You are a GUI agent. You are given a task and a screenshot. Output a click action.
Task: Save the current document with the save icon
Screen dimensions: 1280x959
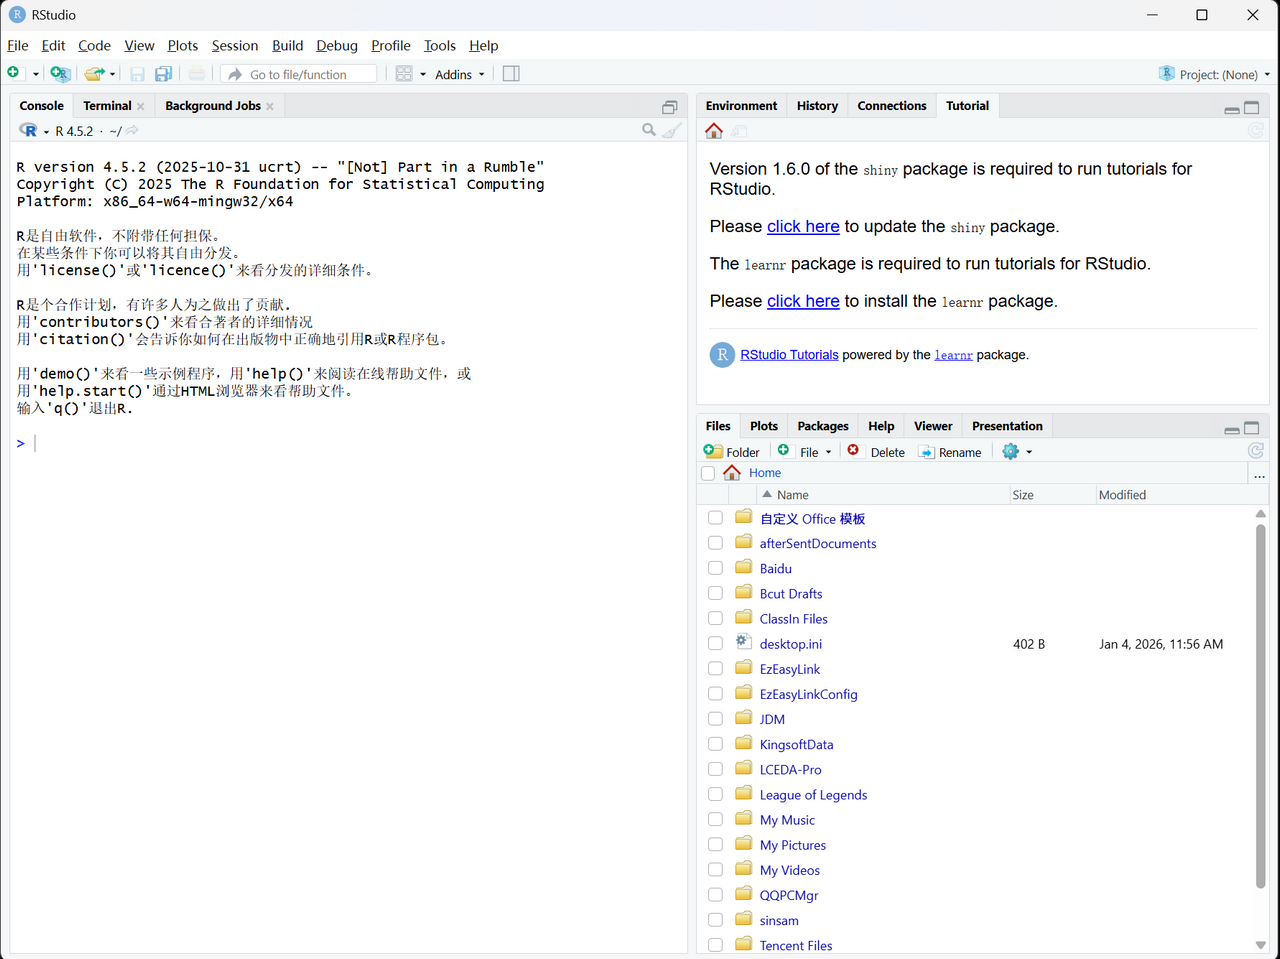137,73
